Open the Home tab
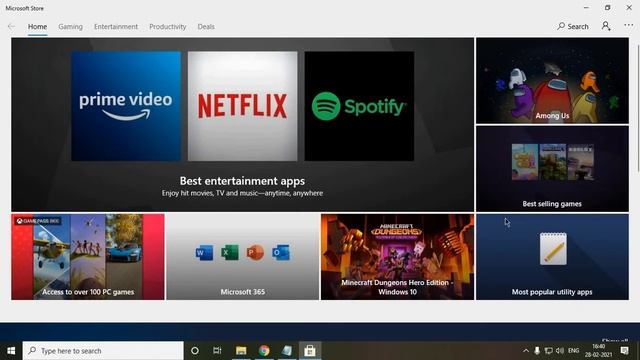Screen dimensions: 640x360 37,27
